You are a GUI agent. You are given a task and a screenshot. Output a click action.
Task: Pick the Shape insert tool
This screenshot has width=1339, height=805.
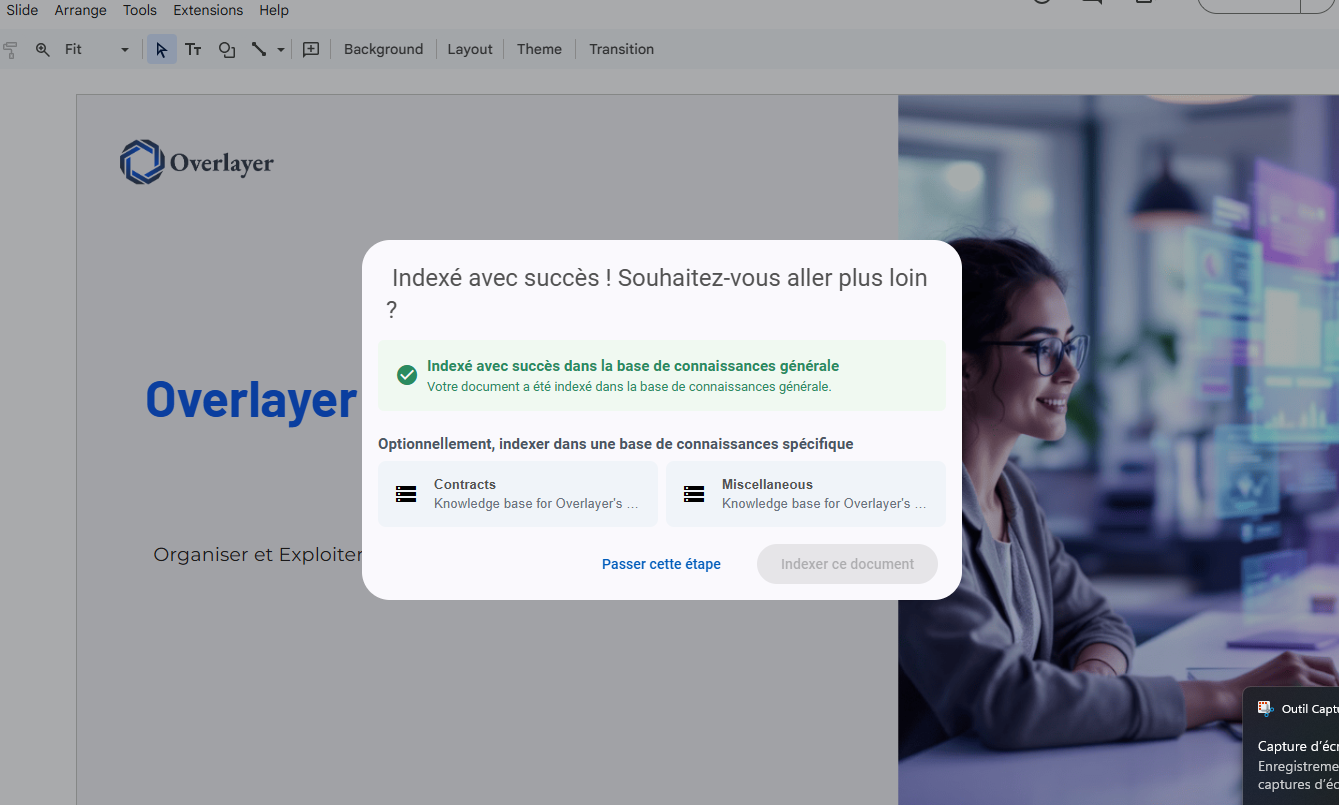[227, 49]
